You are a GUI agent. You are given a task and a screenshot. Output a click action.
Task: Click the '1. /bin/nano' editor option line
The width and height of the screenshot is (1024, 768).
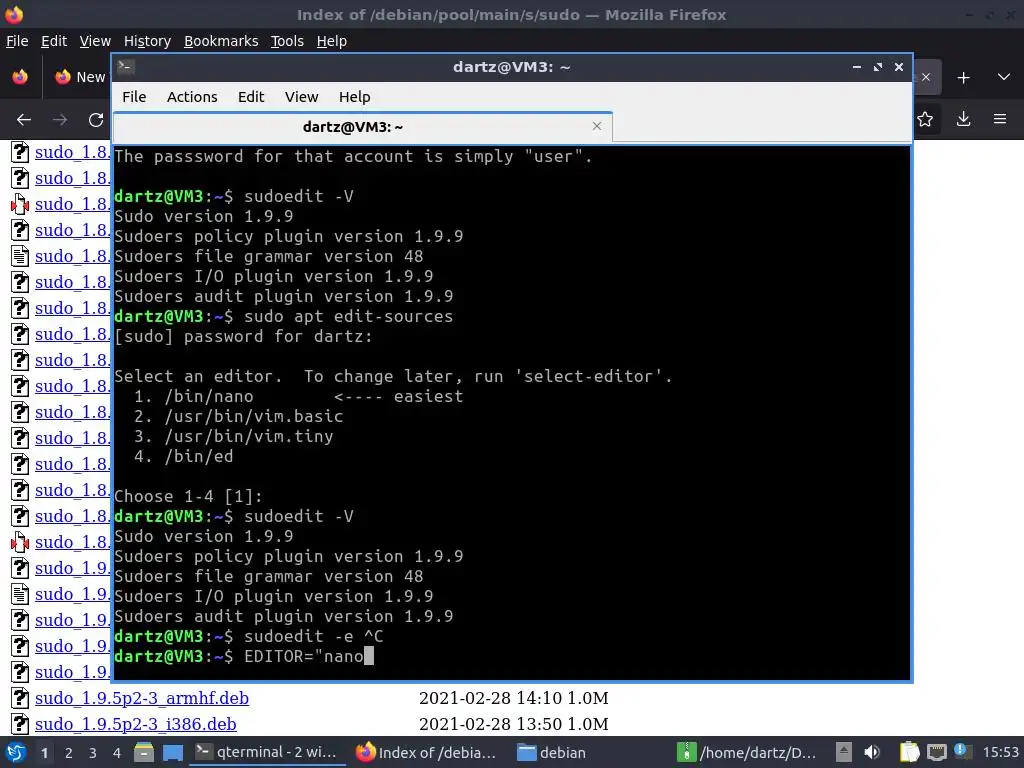[298, 396]
